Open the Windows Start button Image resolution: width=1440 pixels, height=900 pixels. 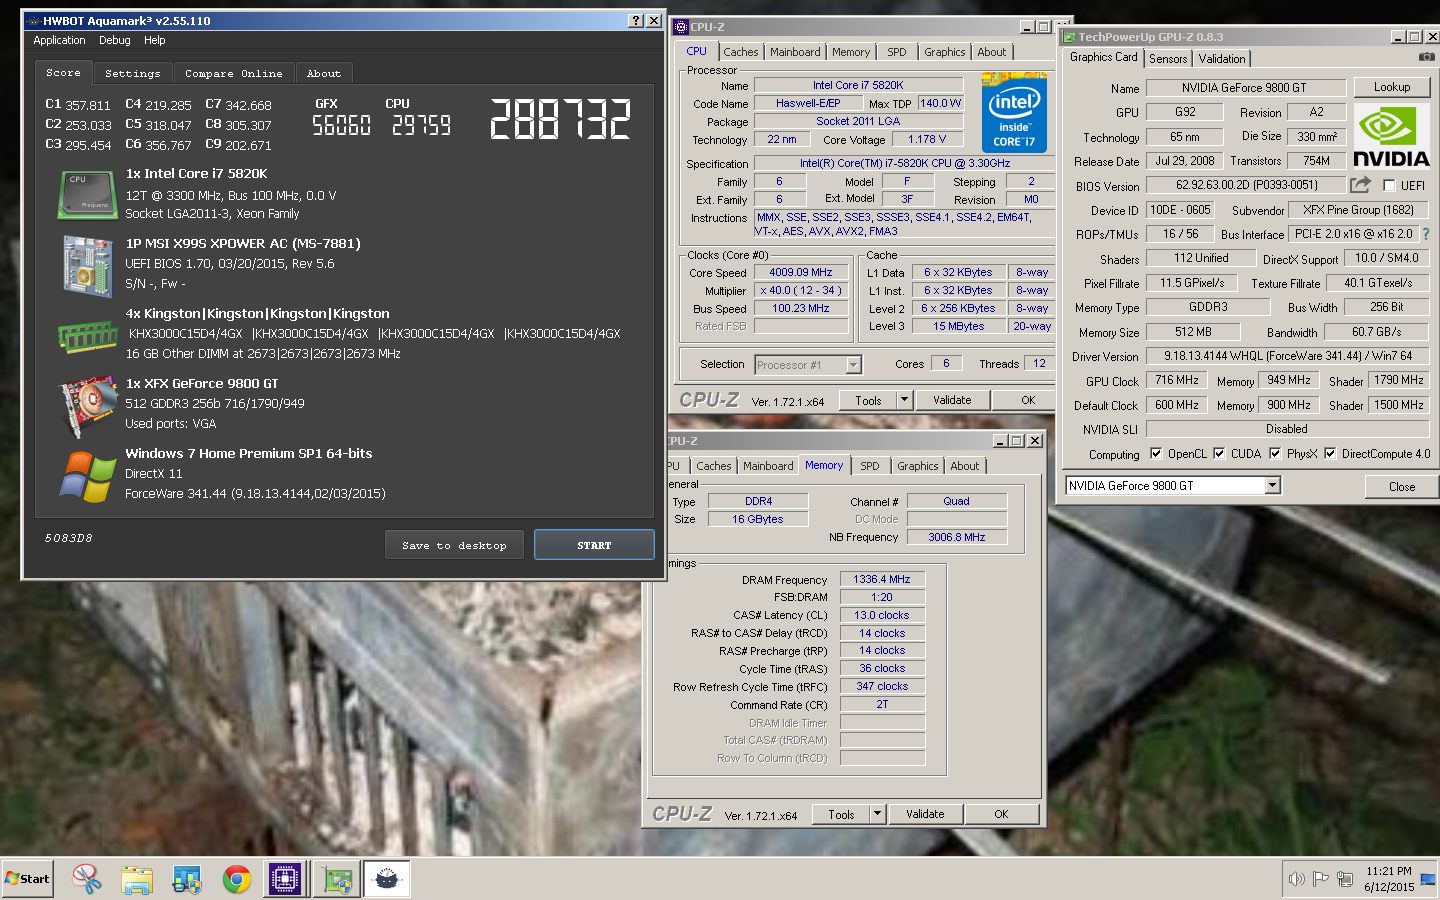27,879
